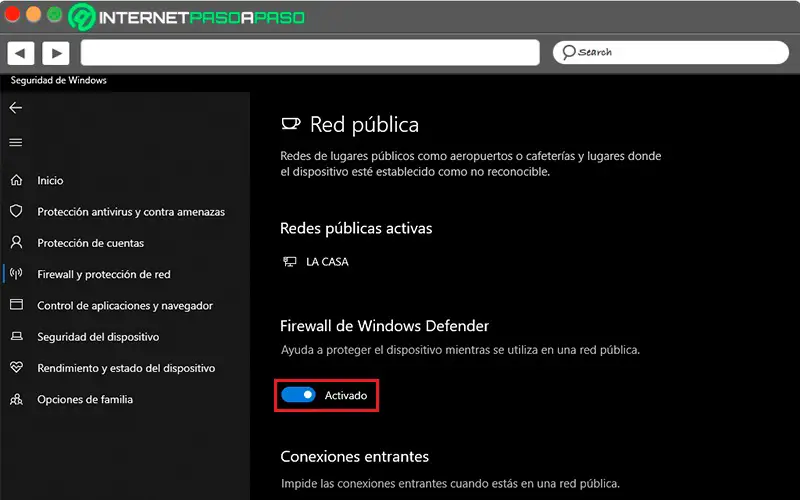Image resolution: width=800 pixels, height=500 pixels.
Task: Click the LA CASA network name
Action: (x=327, y=262)
